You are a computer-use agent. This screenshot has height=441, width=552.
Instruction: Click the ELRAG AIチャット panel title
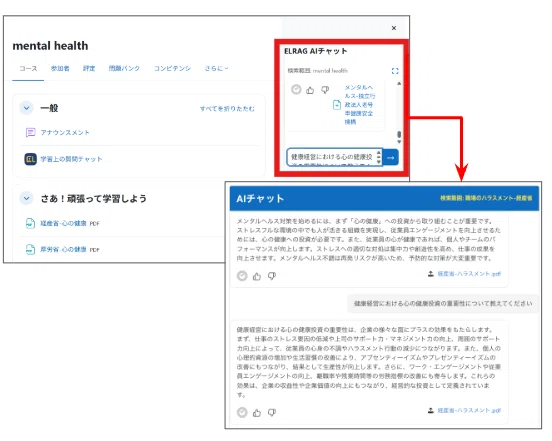pyautogui.click(x=315, y=51)
